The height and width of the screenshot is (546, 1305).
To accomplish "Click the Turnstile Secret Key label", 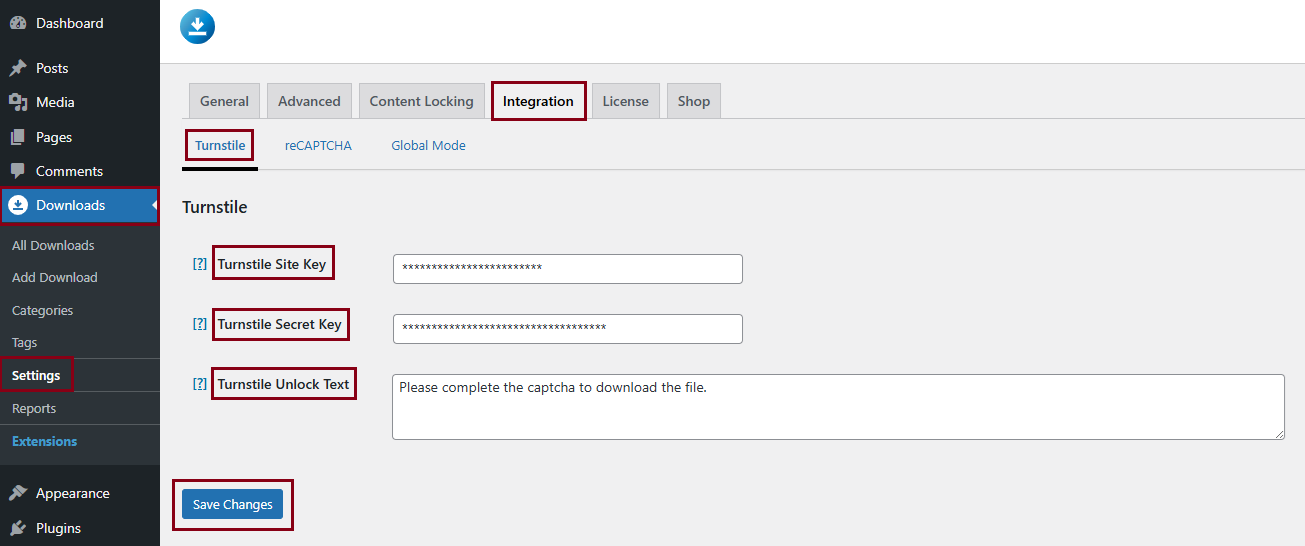I will (x=280, y=324).
